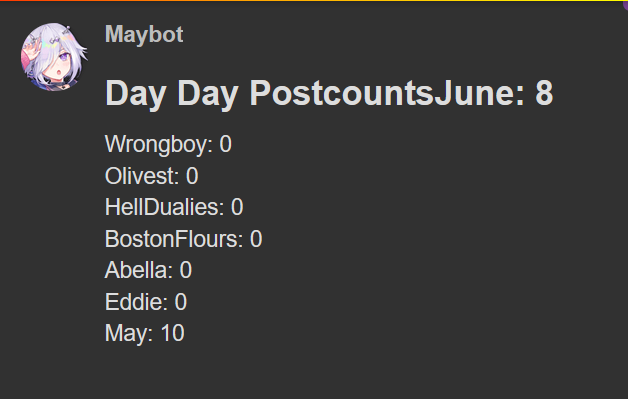Click the Eddie: 0 entry
628x399 pixels.
click(146, 302)
